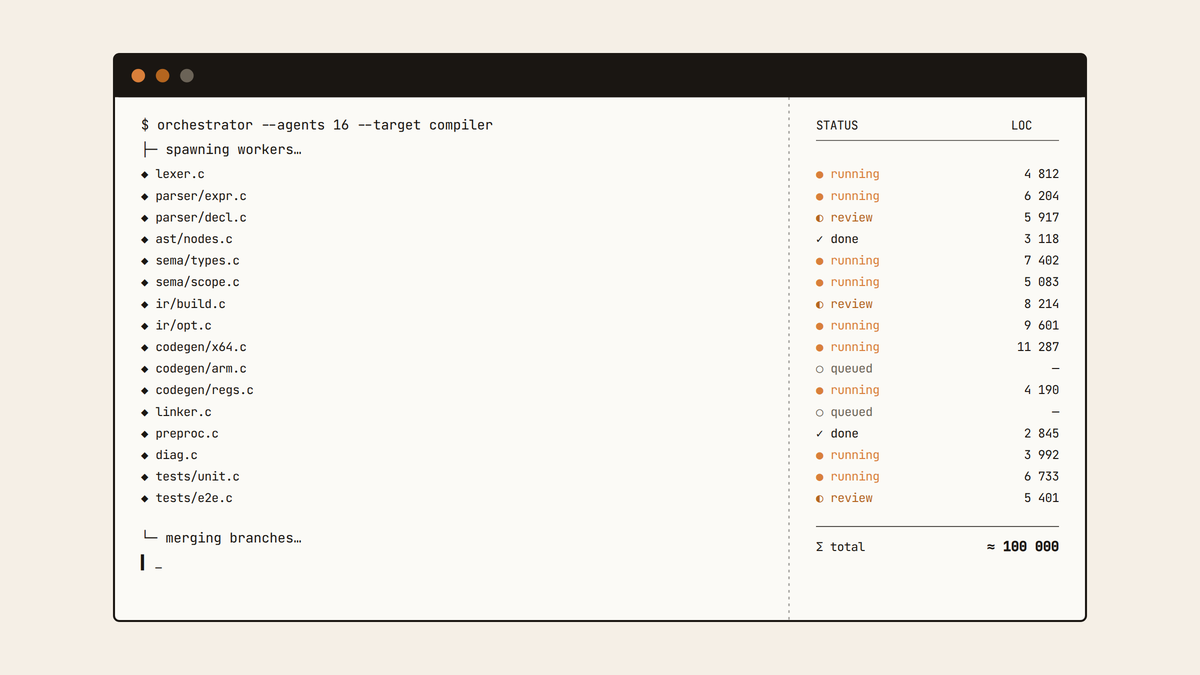Click the running dot in 11 287 row
Screen dimensions: 1200x675
pyautogui.click(x=820, y=347)
